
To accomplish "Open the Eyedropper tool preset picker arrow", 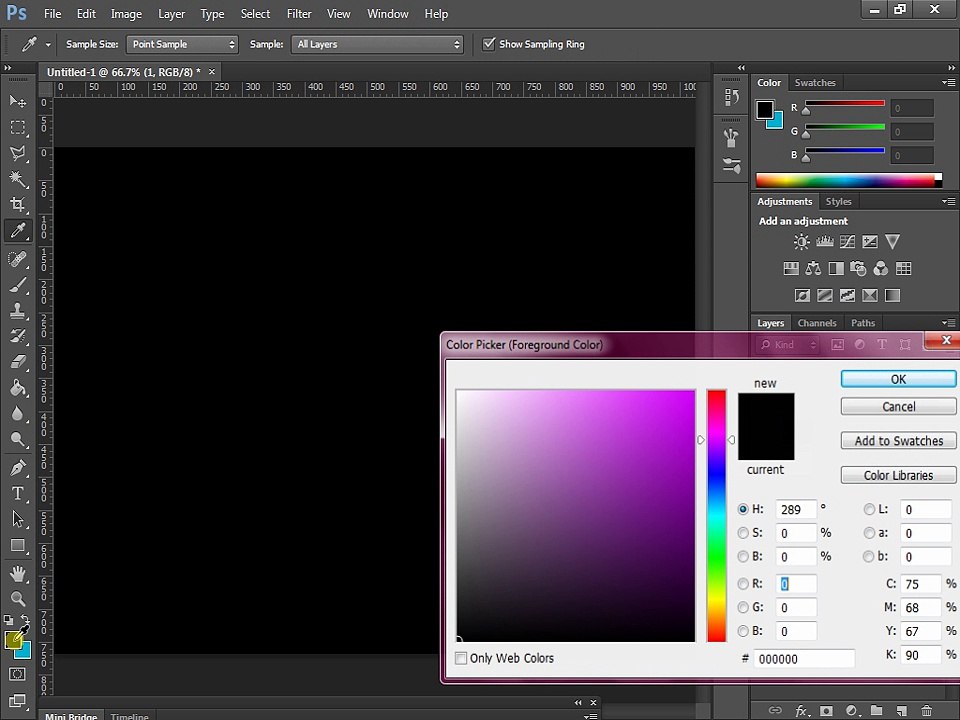I will click(x=48, y=45).
